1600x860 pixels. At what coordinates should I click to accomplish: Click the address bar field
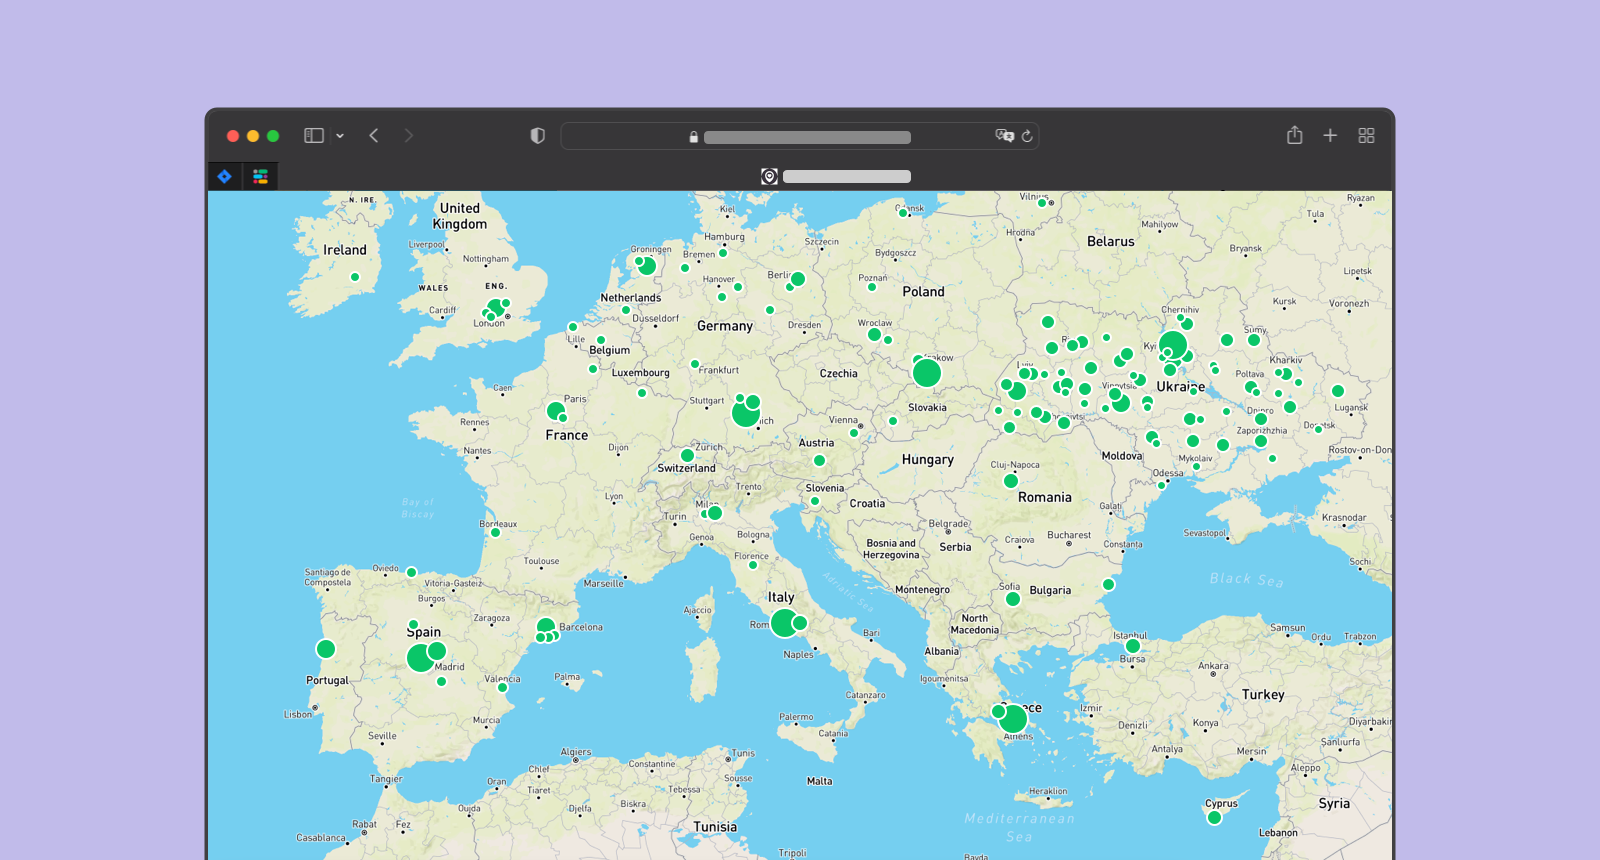806,137
